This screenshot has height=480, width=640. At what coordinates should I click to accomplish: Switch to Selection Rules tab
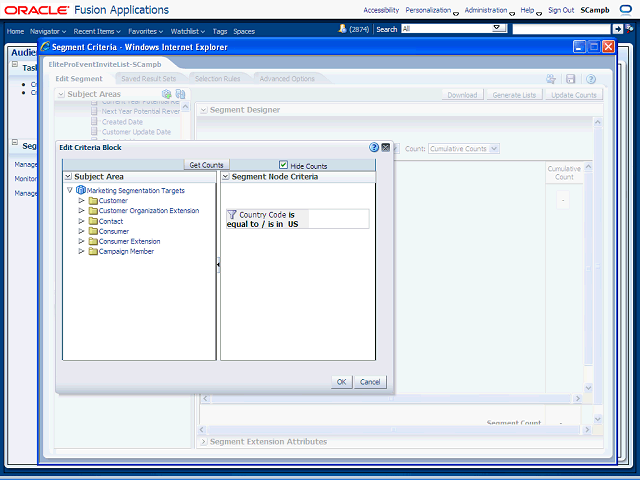[x=218, y=79]
